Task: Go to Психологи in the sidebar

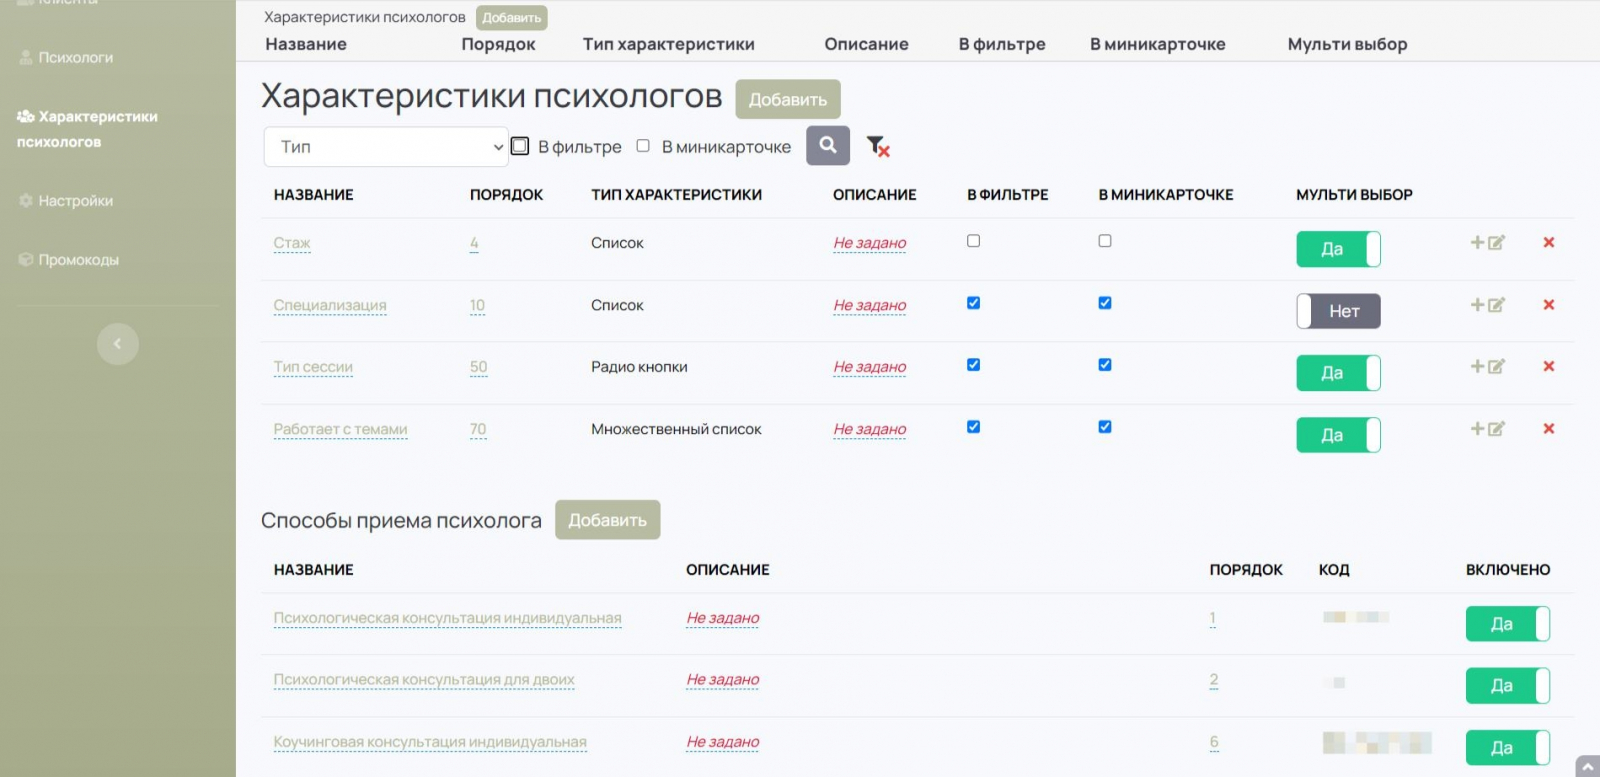Action: point(66,58)
